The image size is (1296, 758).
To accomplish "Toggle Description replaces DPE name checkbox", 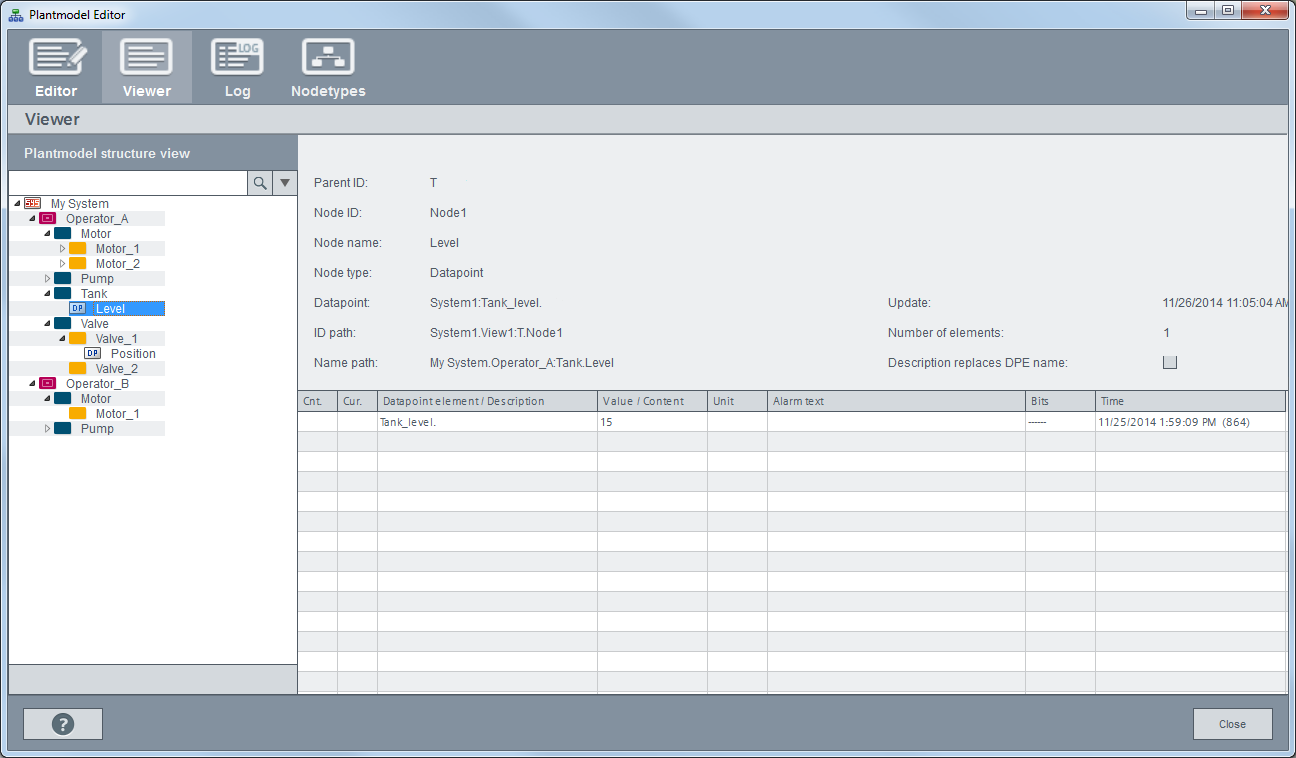I will point(1170,363).
